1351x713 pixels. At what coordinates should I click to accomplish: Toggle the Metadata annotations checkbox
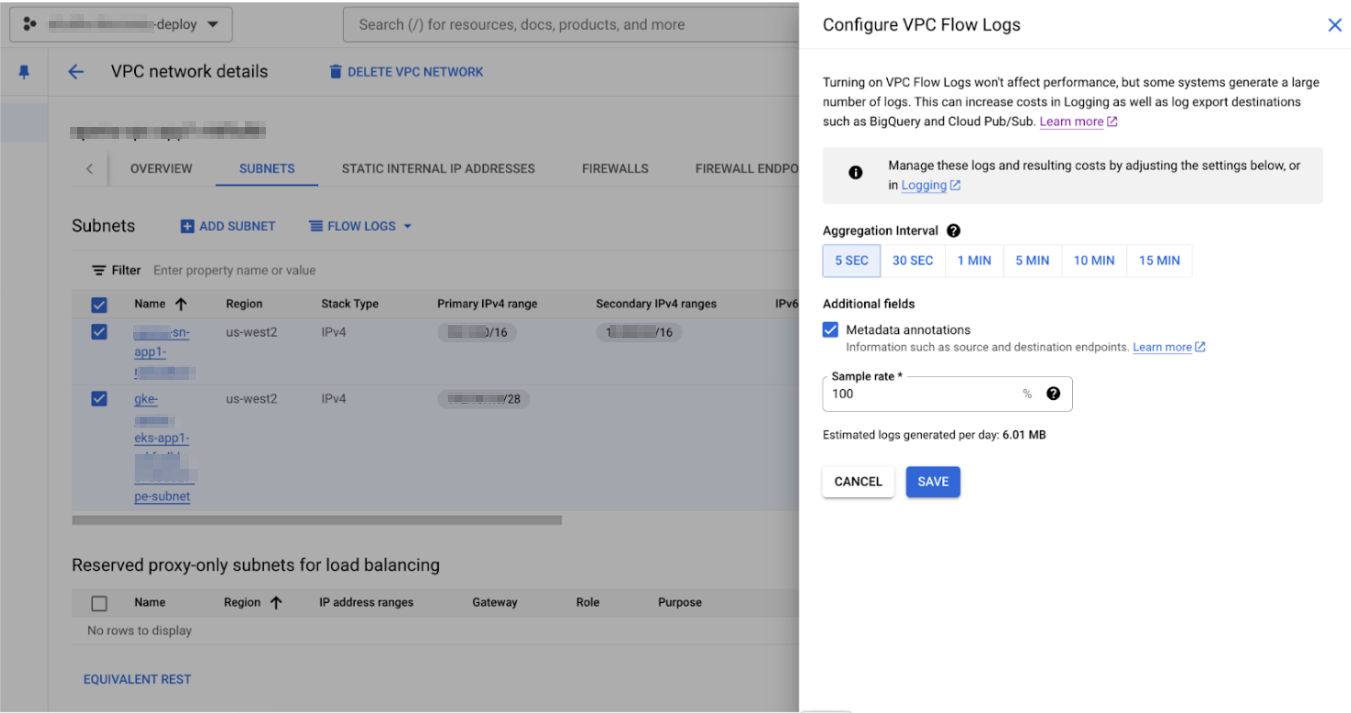click(830, 330)
